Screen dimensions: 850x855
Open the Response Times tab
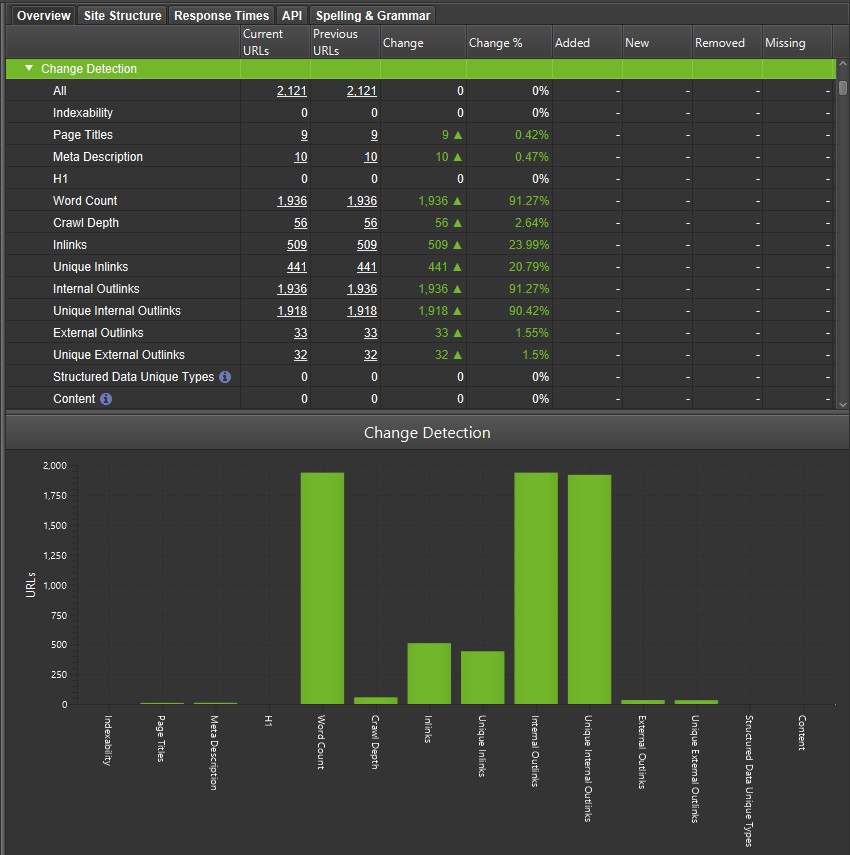pyautogui.click(x=221, y=15)
